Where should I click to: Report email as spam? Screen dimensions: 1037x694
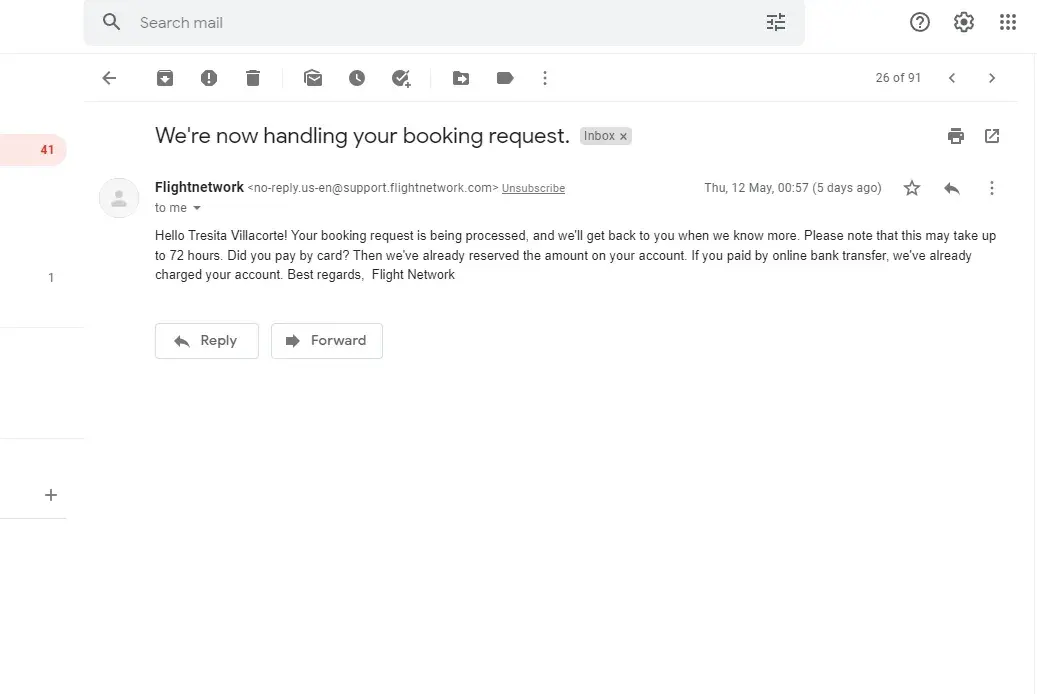[209, 78]
